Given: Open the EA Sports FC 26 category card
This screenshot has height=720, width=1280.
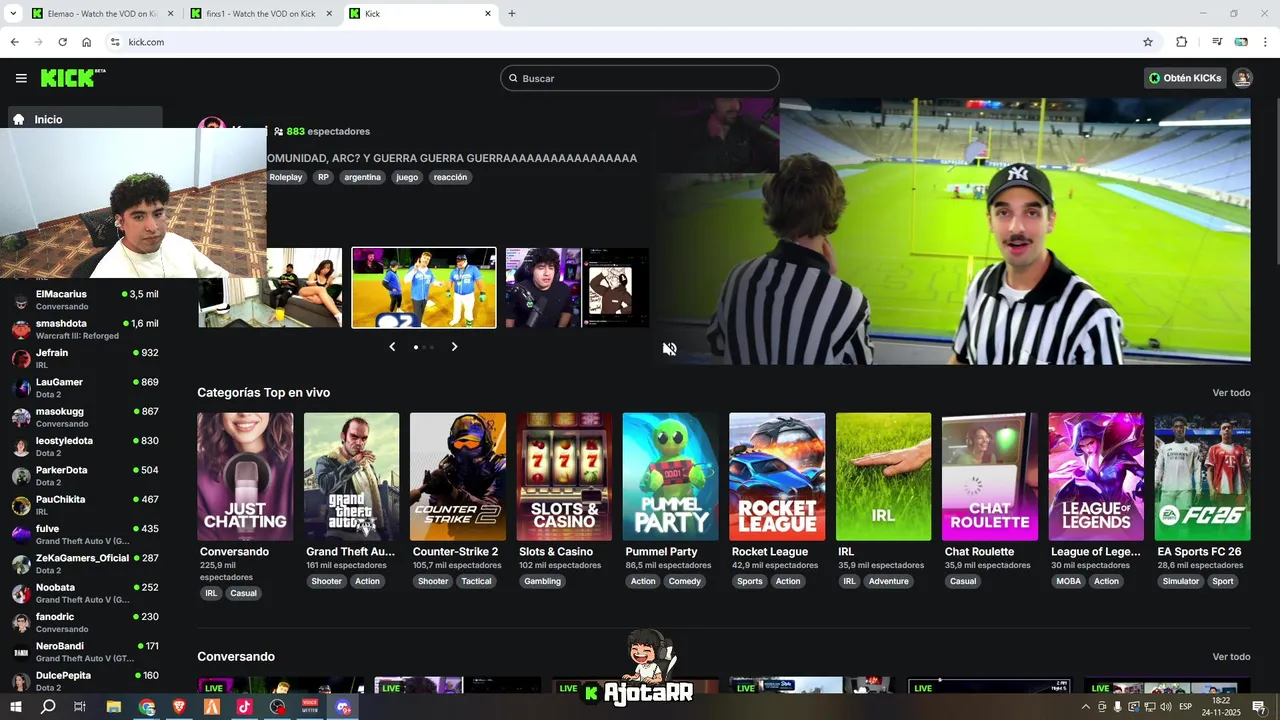Looking at the screenshot, I should 1202,477.
